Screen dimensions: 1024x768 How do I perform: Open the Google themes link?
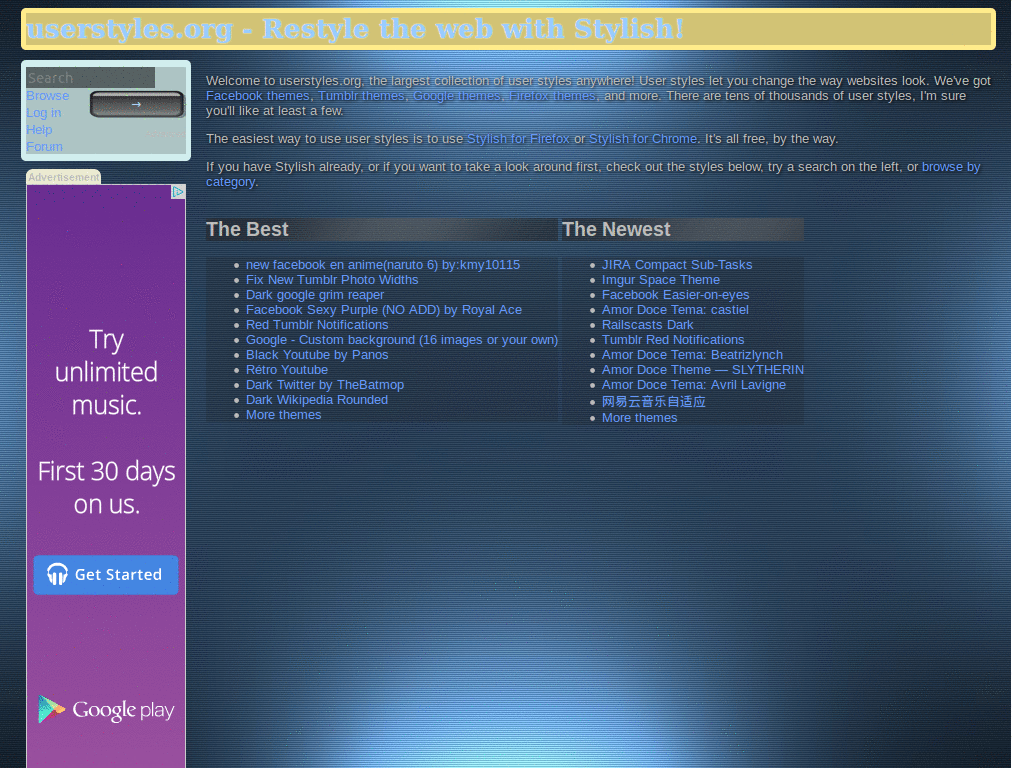click(x=456, y=96)
